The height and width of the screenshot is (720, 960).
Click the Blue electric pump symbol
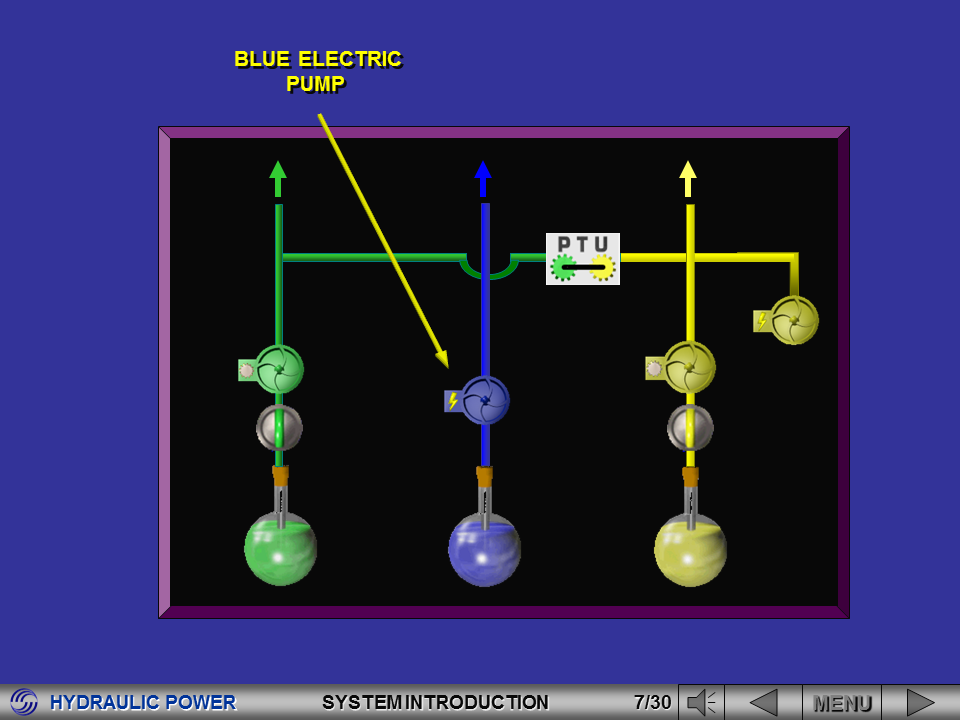point(485,398)
